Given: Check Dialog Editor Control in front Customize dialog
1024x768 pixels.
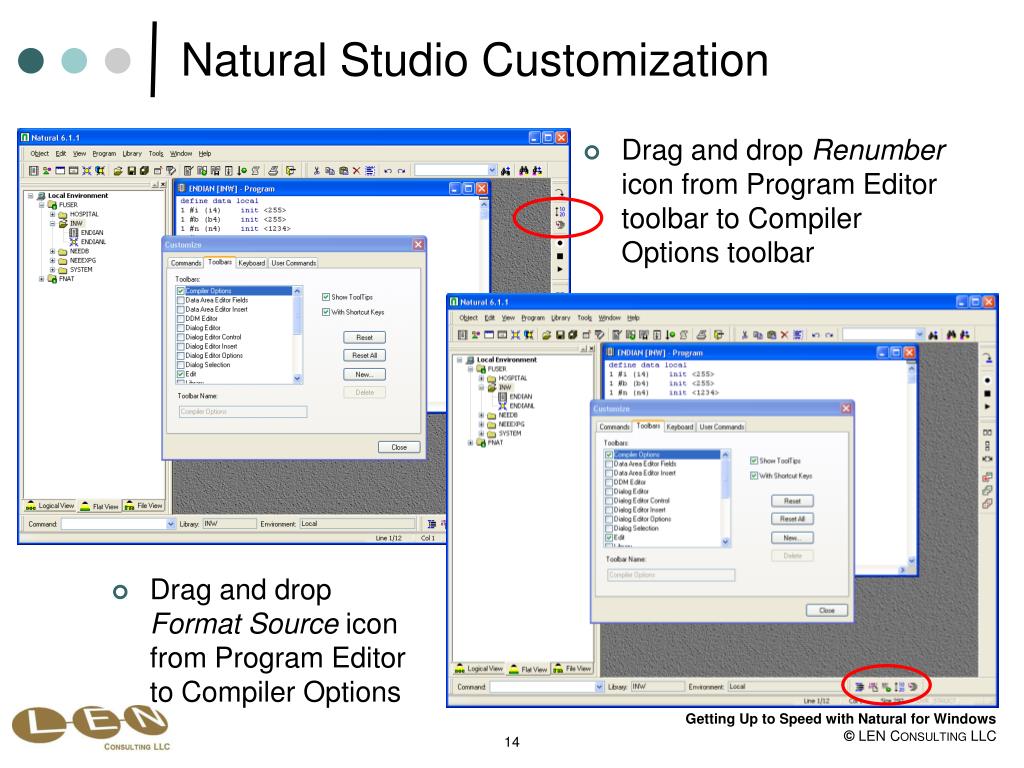Looking at the screenshot, I should pyautogui.click(x=609, y=501).
